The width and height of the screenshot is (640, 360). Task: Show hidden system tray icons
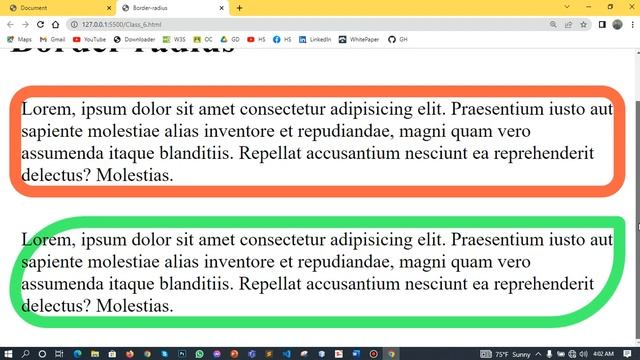coord(538,354)
